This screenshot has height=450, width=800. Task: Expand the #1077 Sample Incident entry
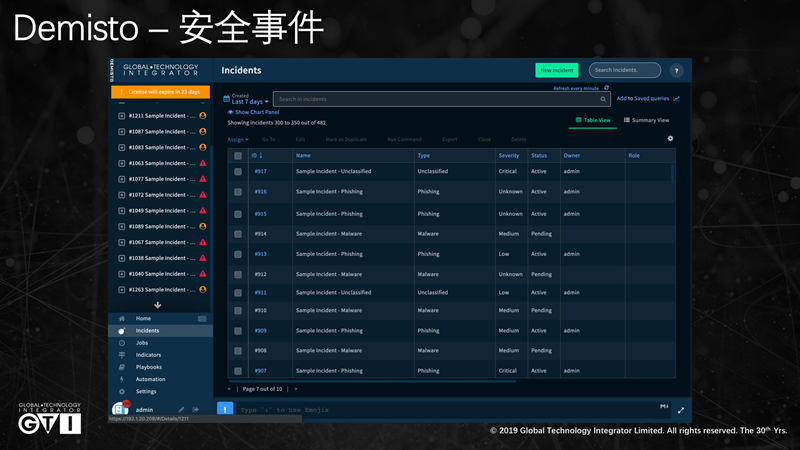pos(121,179)
